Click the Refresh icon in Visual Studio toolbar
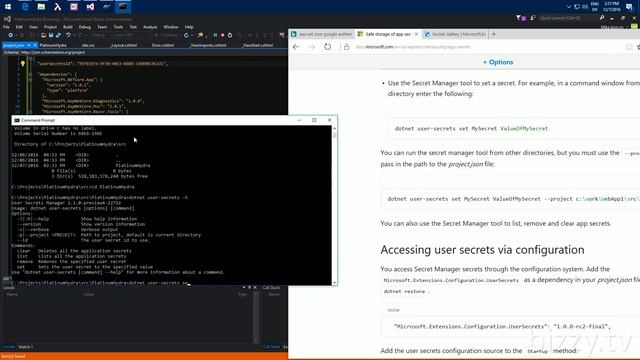Viewport: 640px width, 360px height. point(186,36)
